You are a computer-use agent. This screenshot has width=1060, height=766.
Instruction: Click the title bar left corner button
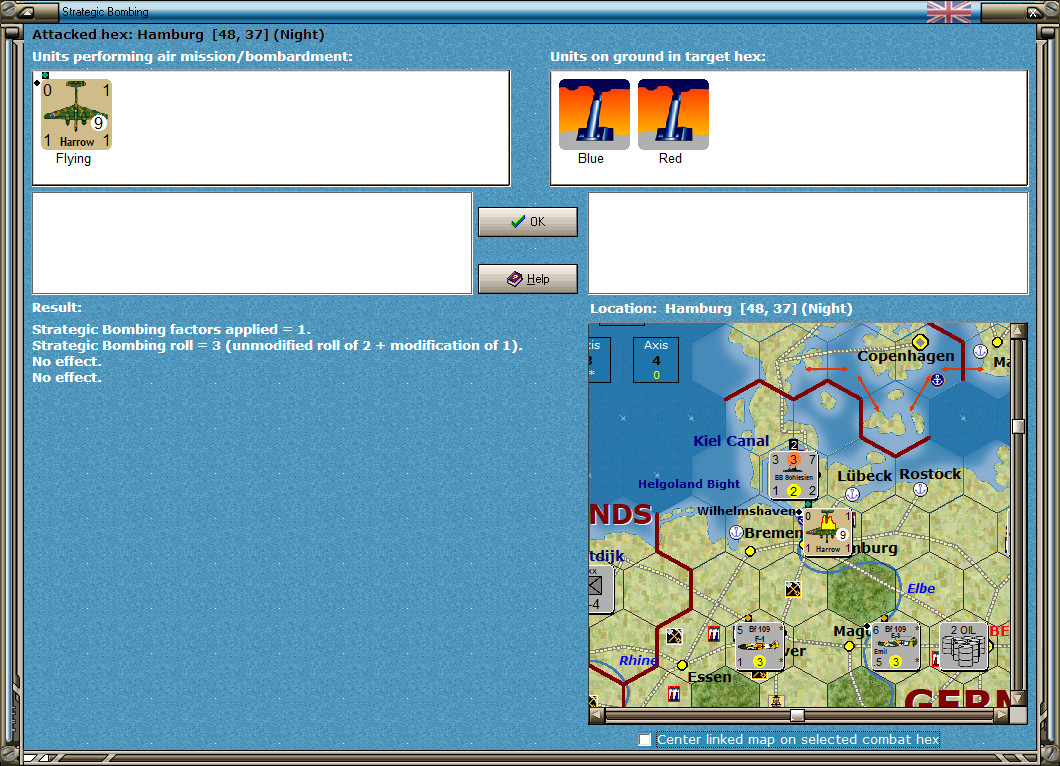click(26, 11)
